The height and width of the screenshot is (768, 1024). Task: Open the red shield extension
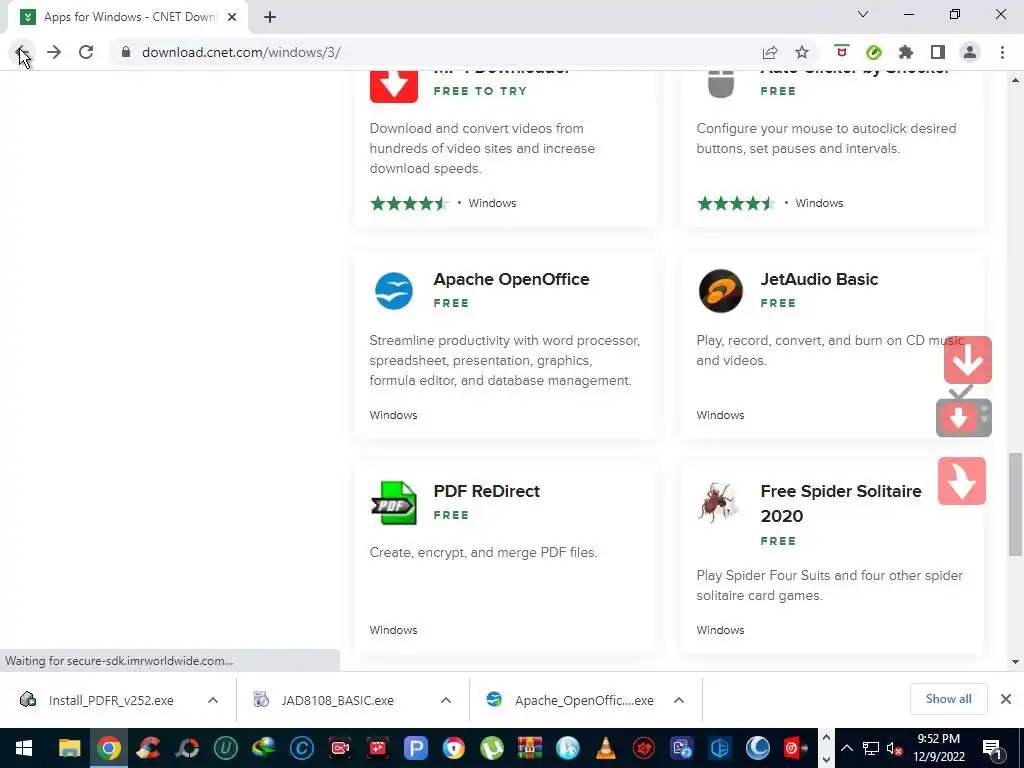coord(842,52)
